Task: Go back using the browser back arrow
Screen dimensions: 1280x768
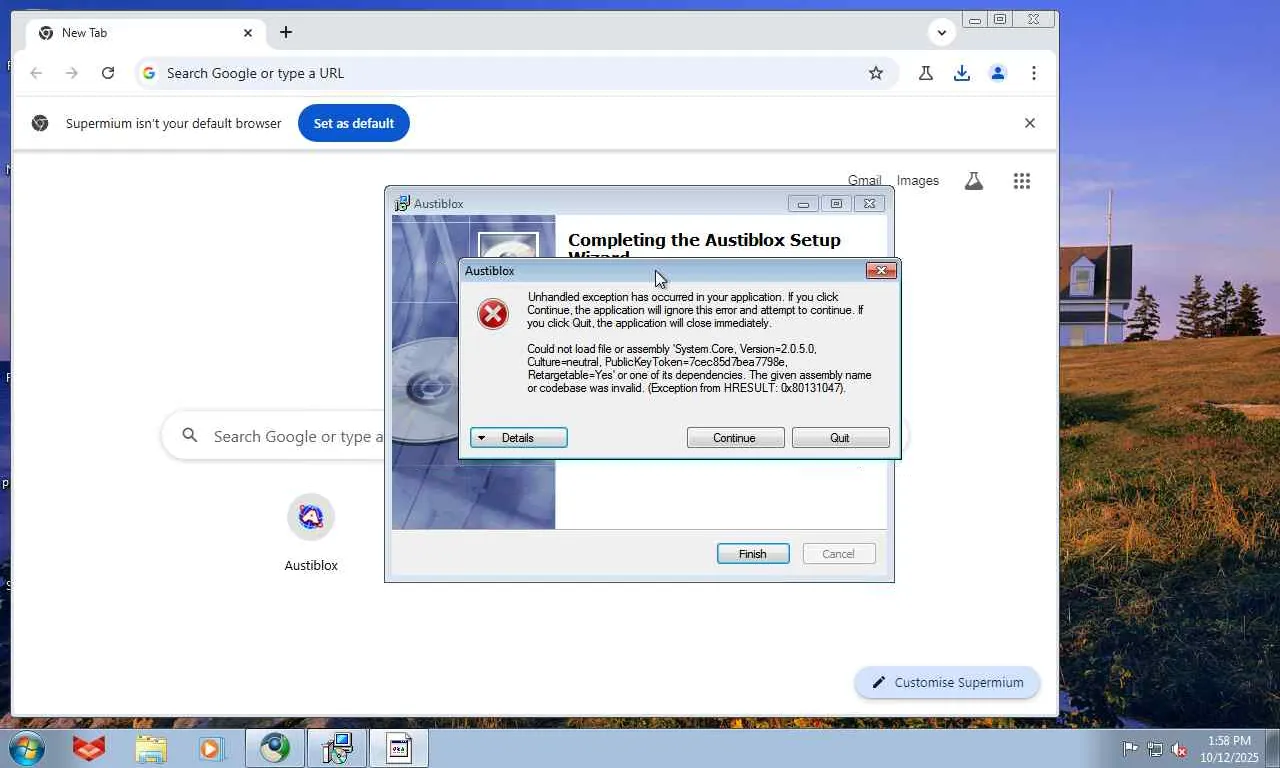Action: pos(36,73)
